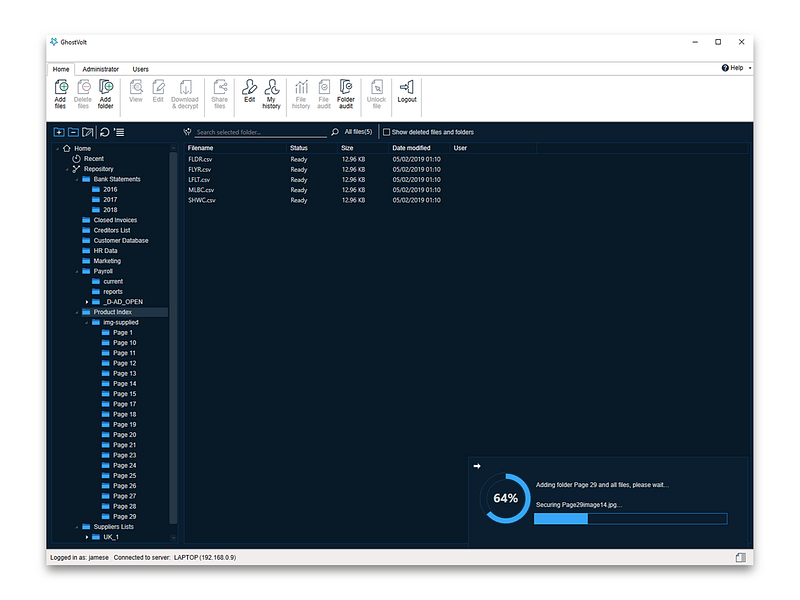Click the File audit icon
800x600 pixels.
(324, 94)
